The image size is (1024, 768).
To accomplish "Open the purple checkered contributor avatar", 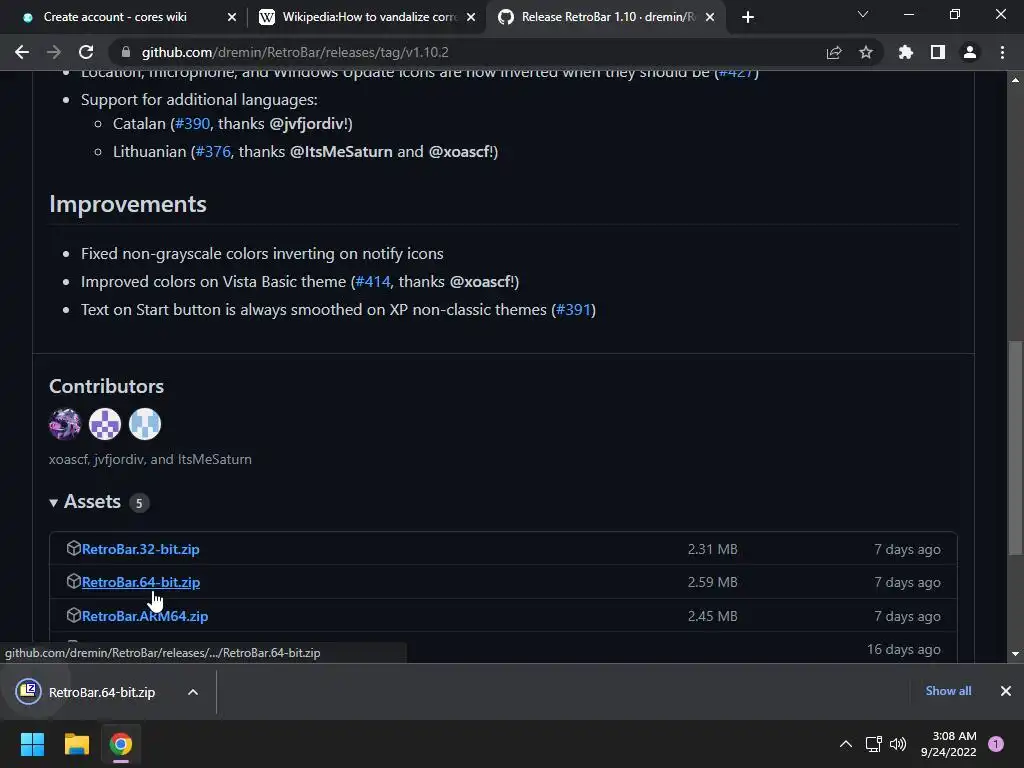I will 105,424.
